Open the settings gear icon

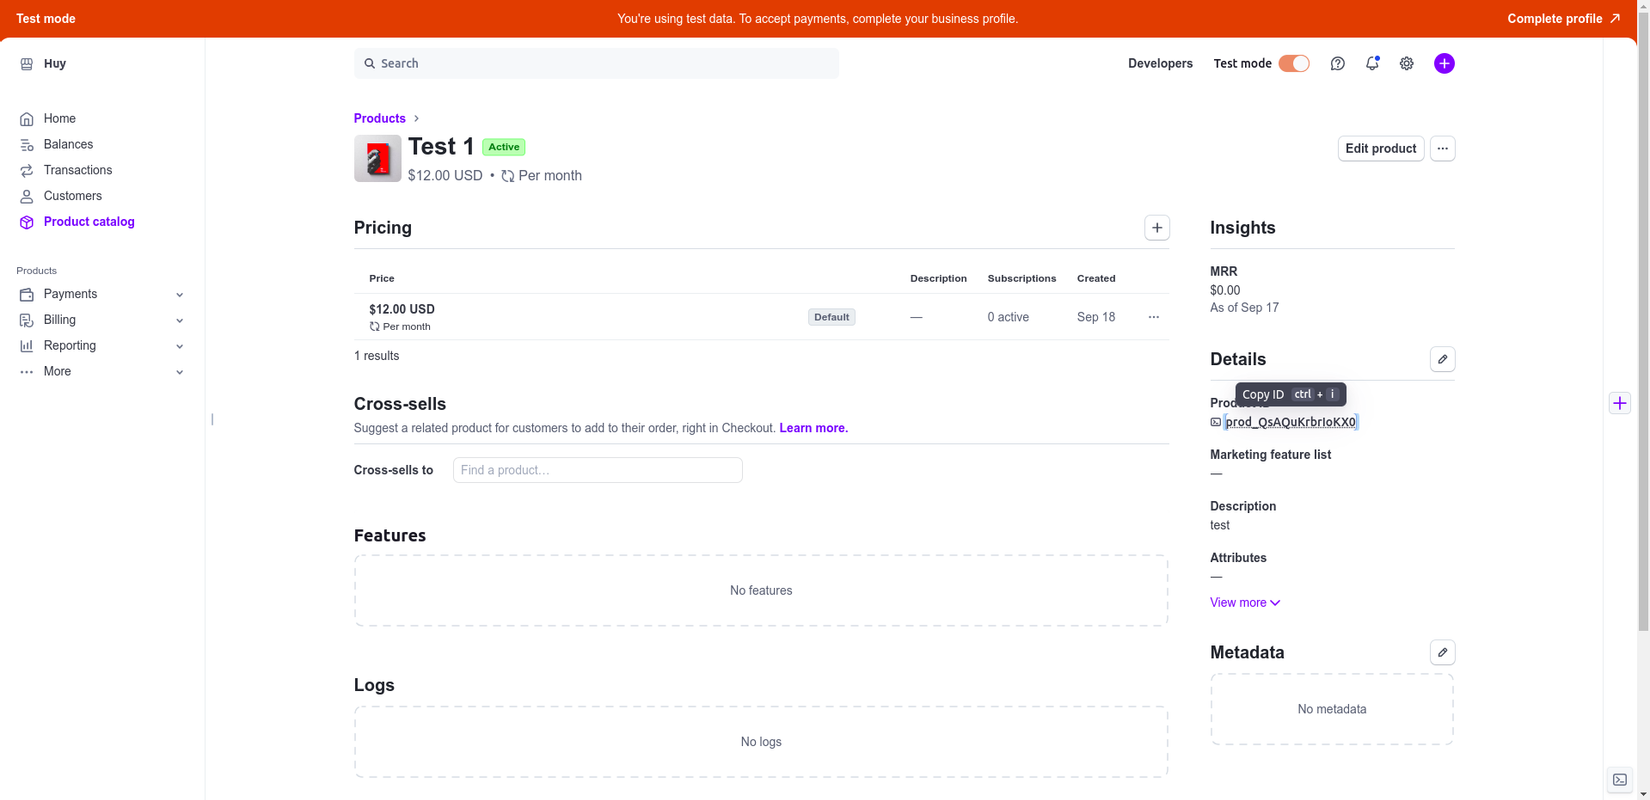(x=1406, y=64)
